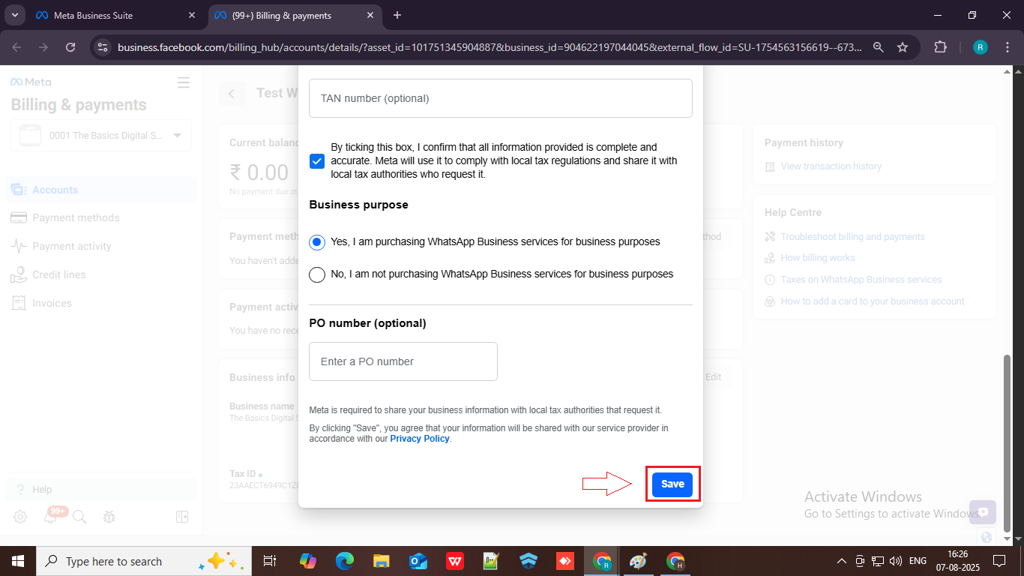Open Credit lines in the sidebar
This screenshot has height=576, width=1024.
(x=101, y=275)
